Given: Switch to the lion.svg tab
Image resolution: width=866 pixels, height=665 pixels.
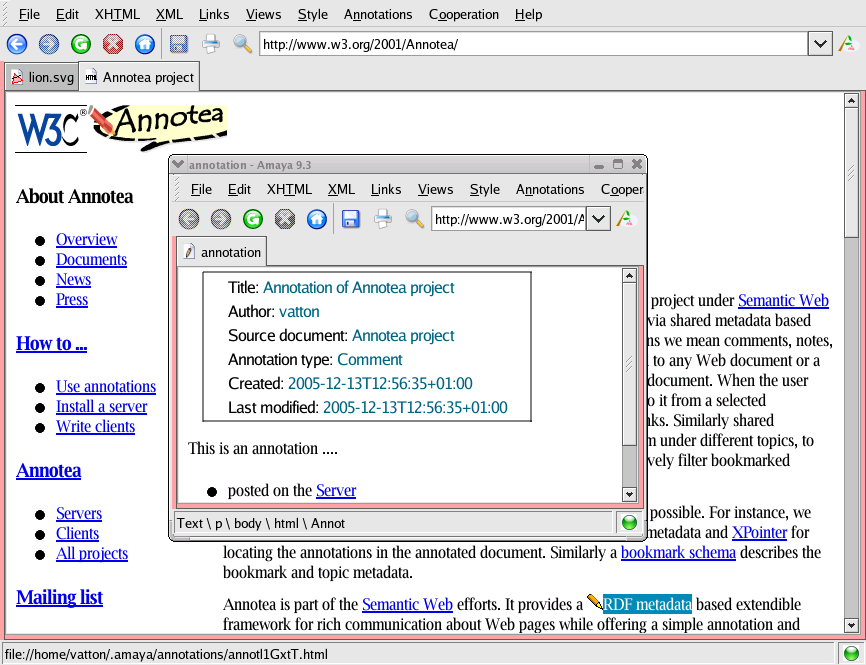Looking at the screenshot, I should pyautogui.click(x=42, y=77).
